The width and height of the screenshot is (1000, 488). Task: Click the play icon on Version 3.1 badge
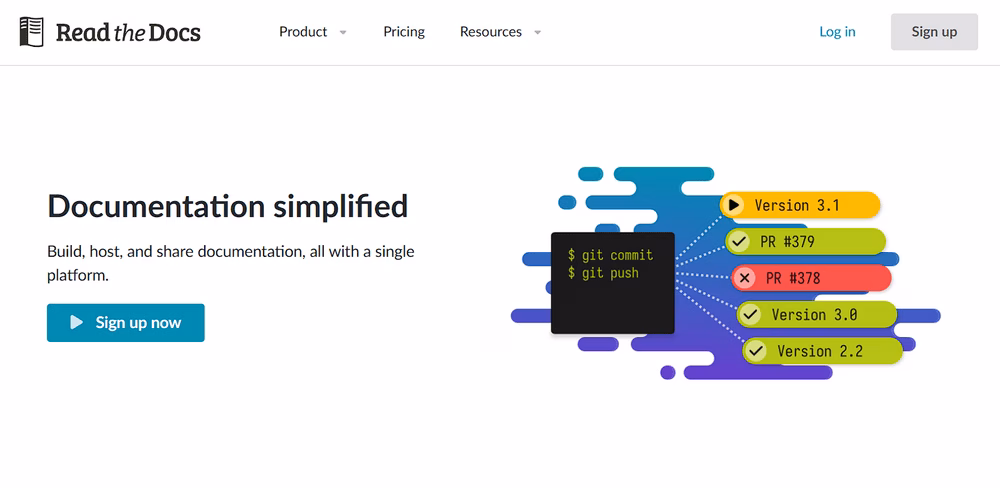733,205
